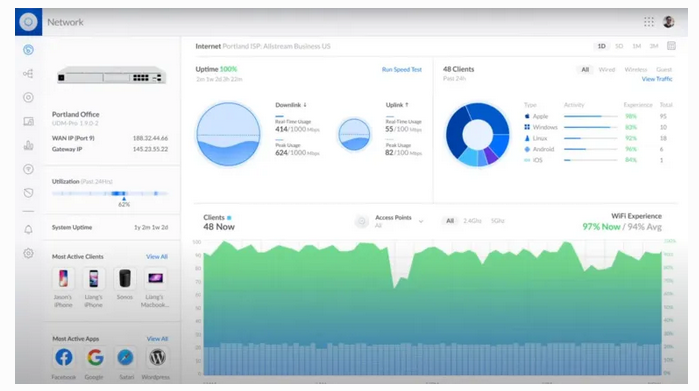The image size is (699, 391).
Task: Click the Utilization bar marker
Action: click(124, 198)
